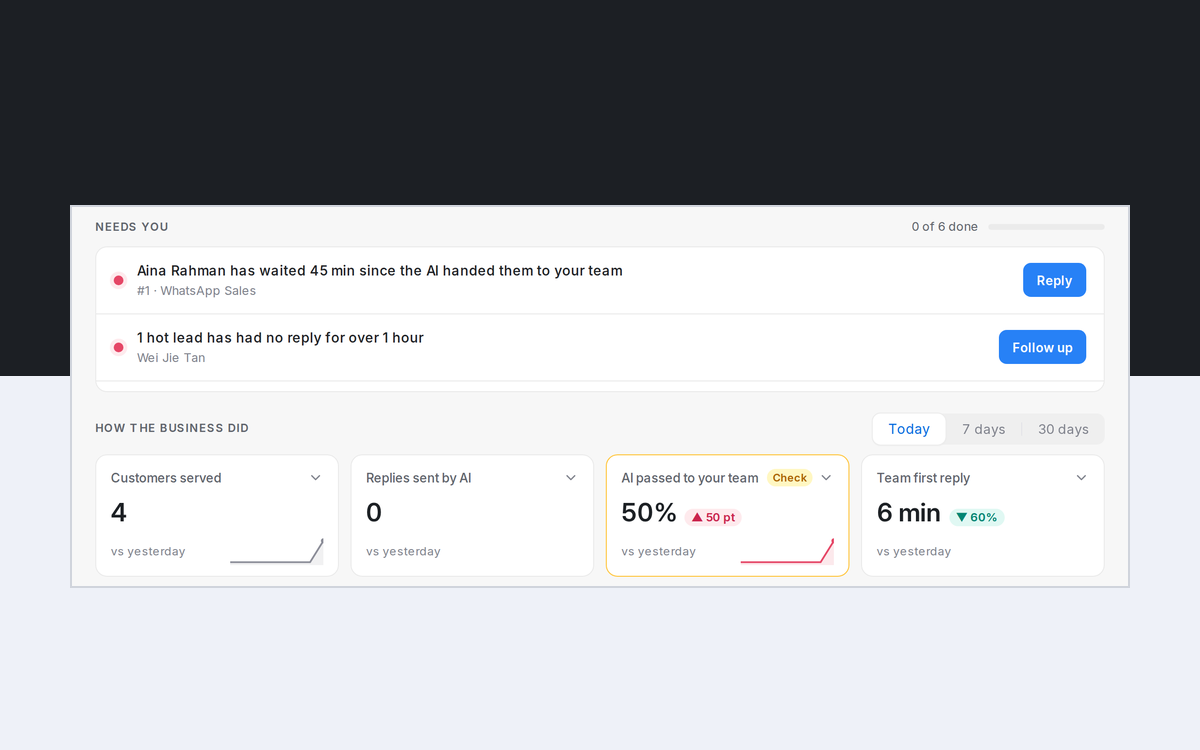Open the 1 hot lead no reply item
1200x750 pixels.
[600, 348]
